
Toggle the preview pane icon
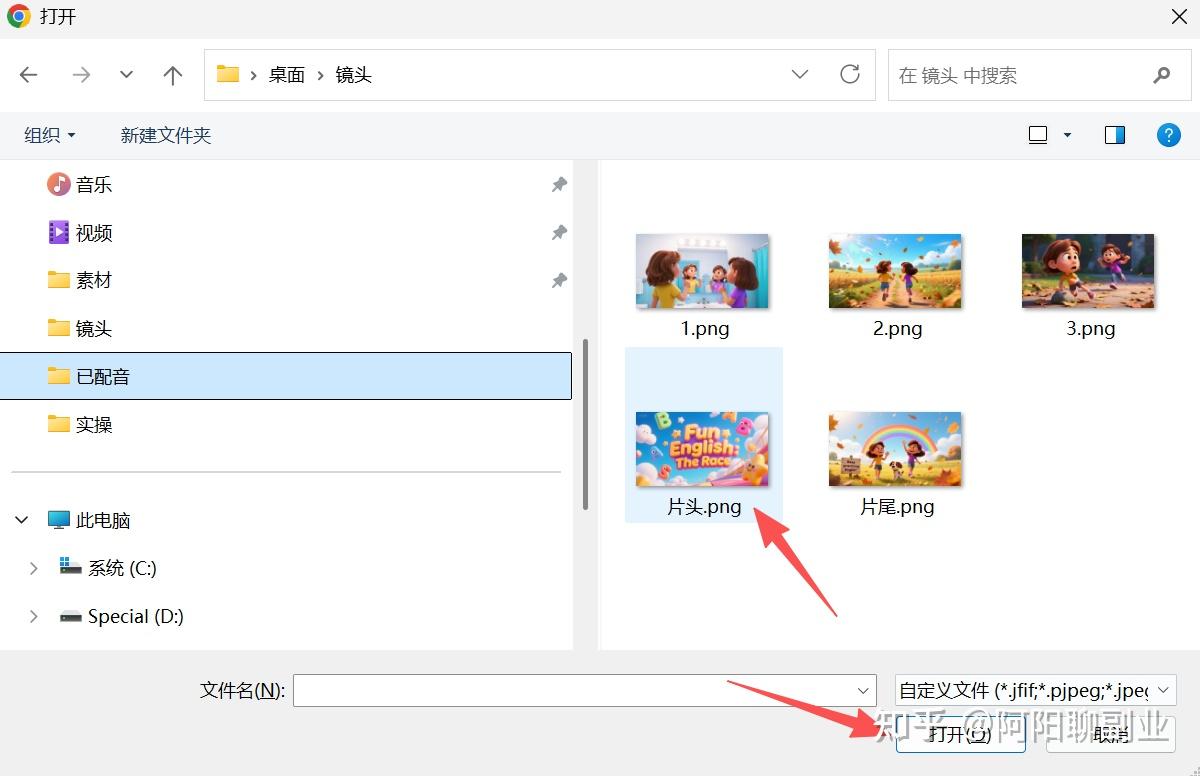tap(1115, 135)
